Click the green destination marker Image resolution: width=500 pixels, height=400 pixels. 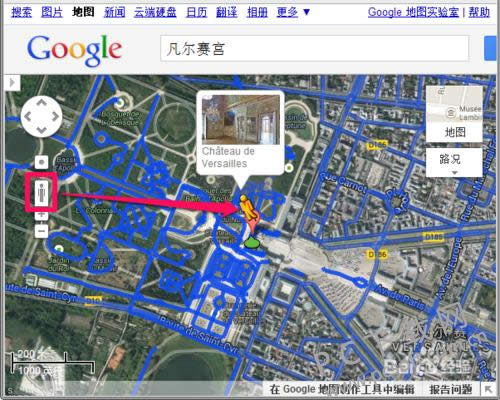pyautogui.click(x=251, y=243)
